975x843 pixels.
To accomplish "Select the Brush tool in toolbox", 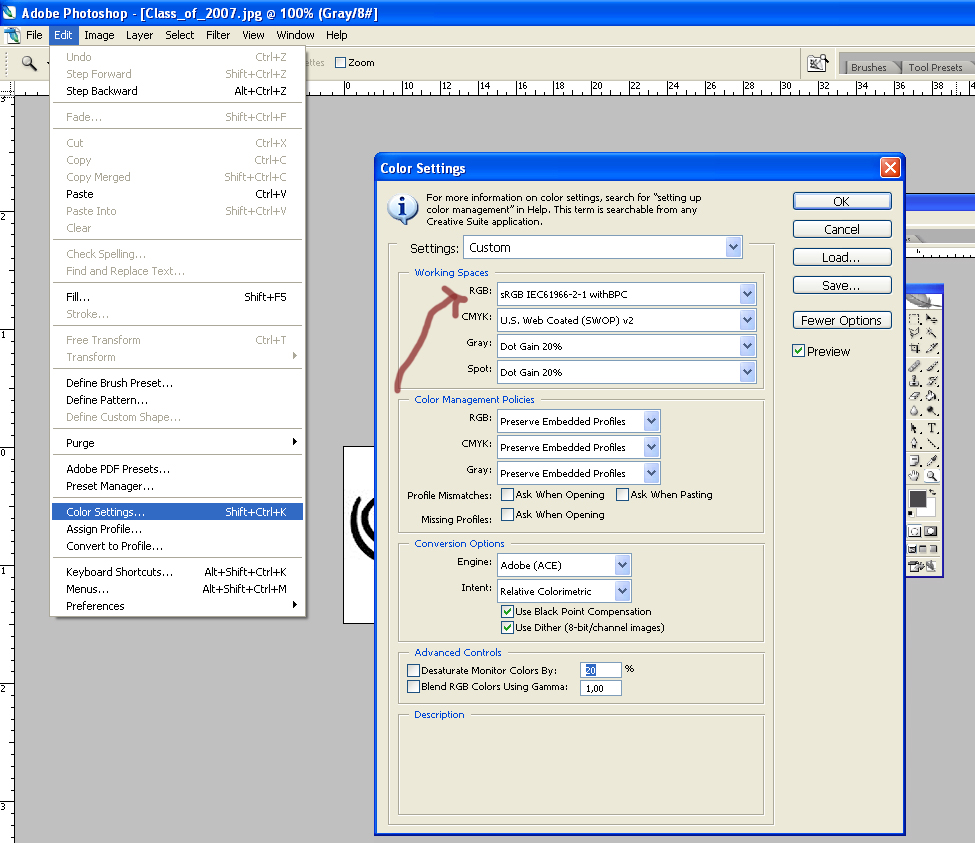I will click(931, 366).
